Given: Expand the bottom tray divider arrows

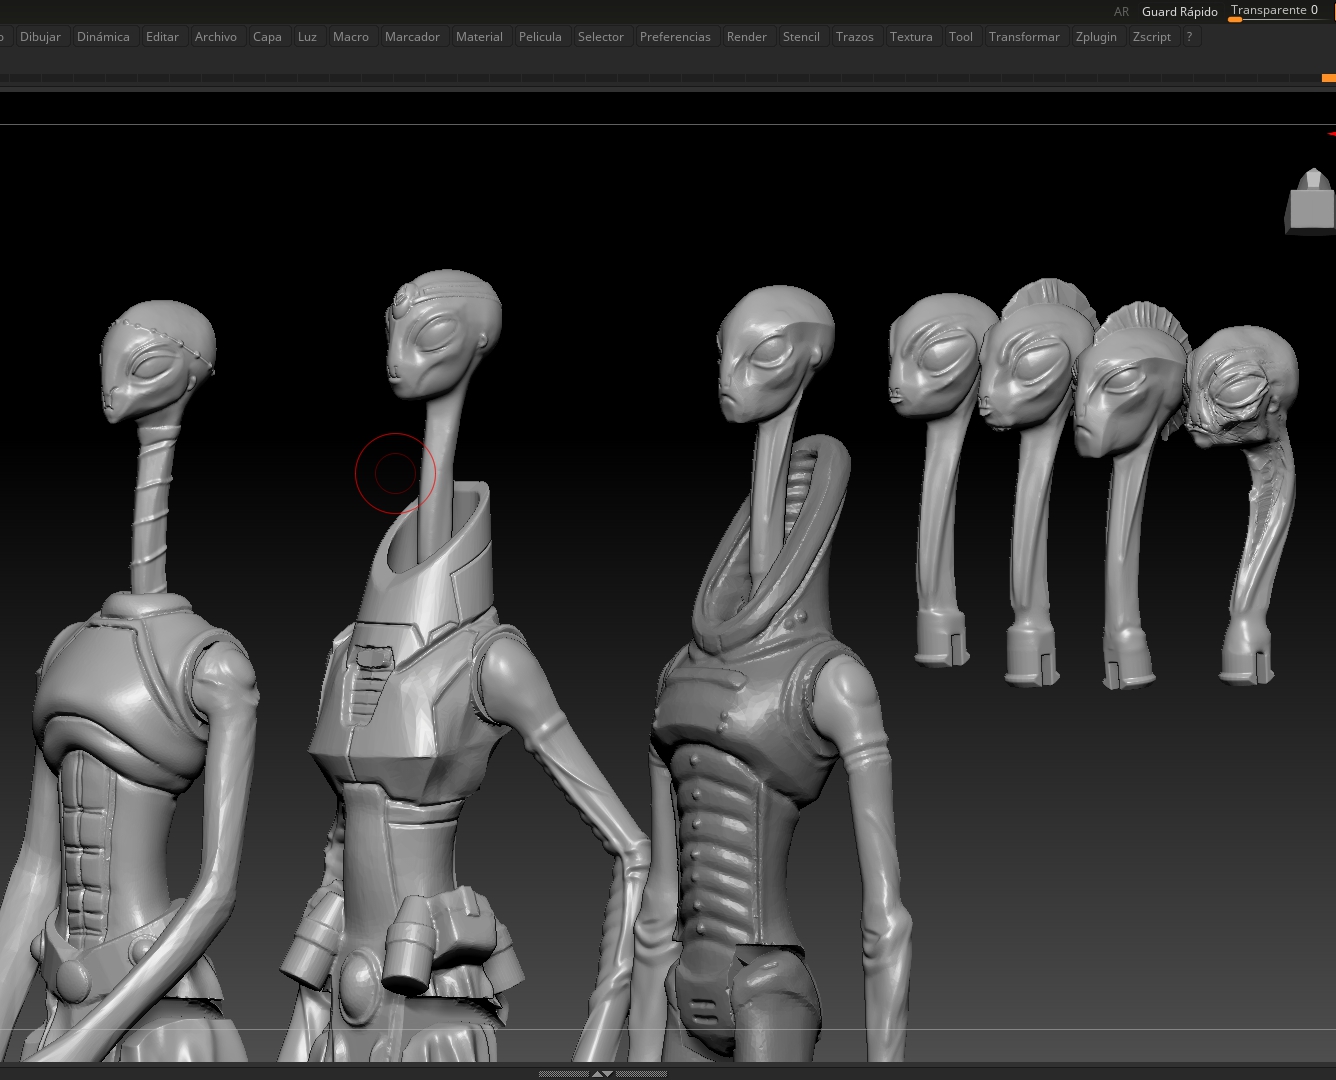Looking at the screenshot, I should coord(602,1073).
